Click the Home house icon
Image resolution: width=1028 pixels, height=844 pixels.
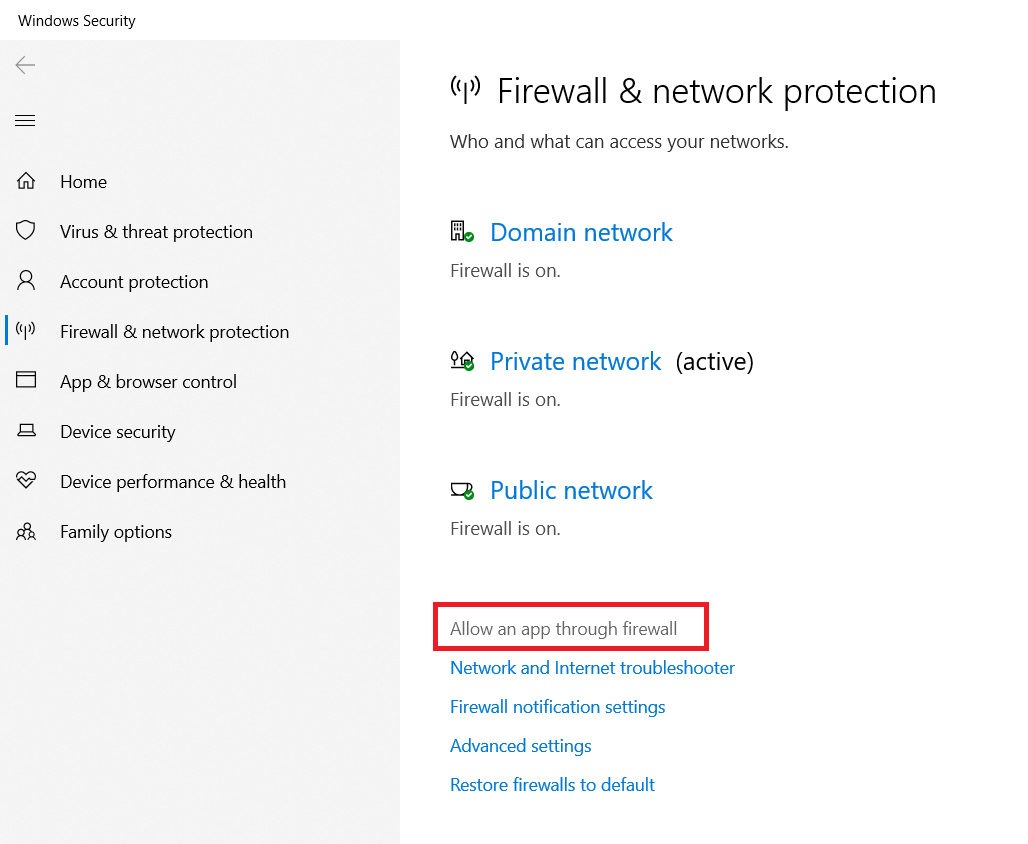pyautogui.click(x=26, y=182)
